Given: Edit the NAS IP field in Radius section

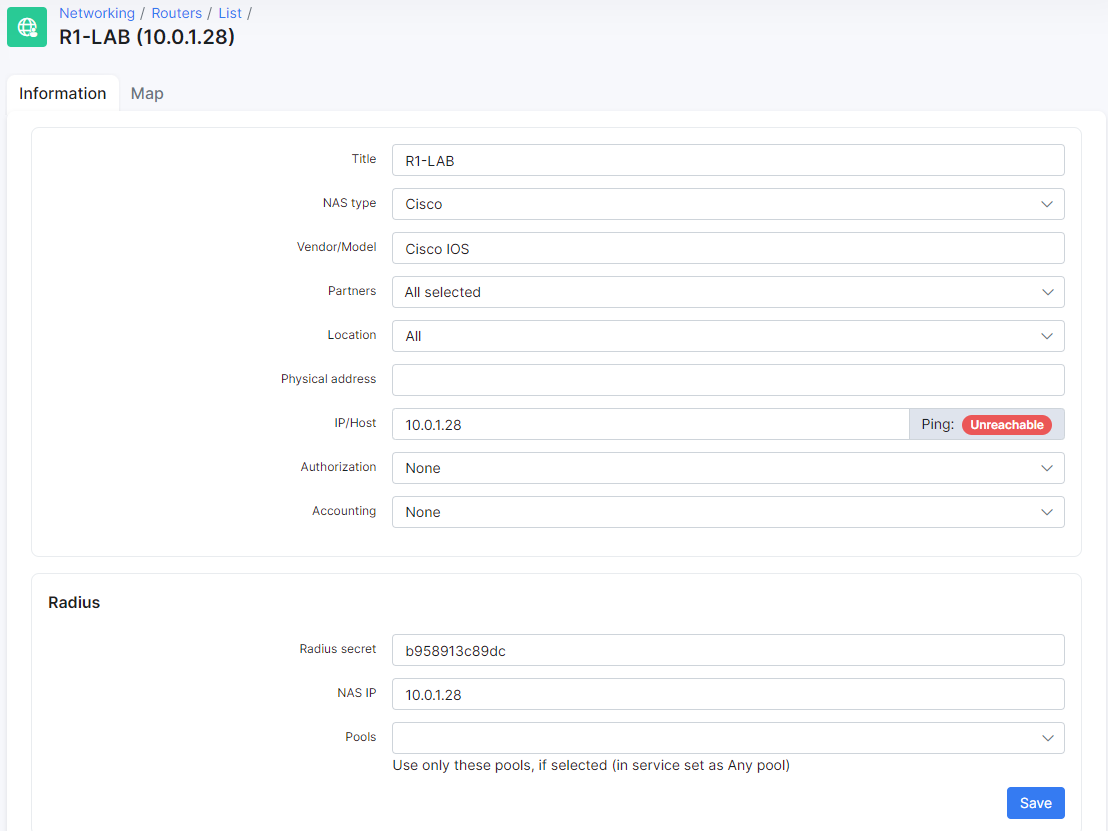Looking at the screenshot, I should pyautogui.click(x=728, y=695).
